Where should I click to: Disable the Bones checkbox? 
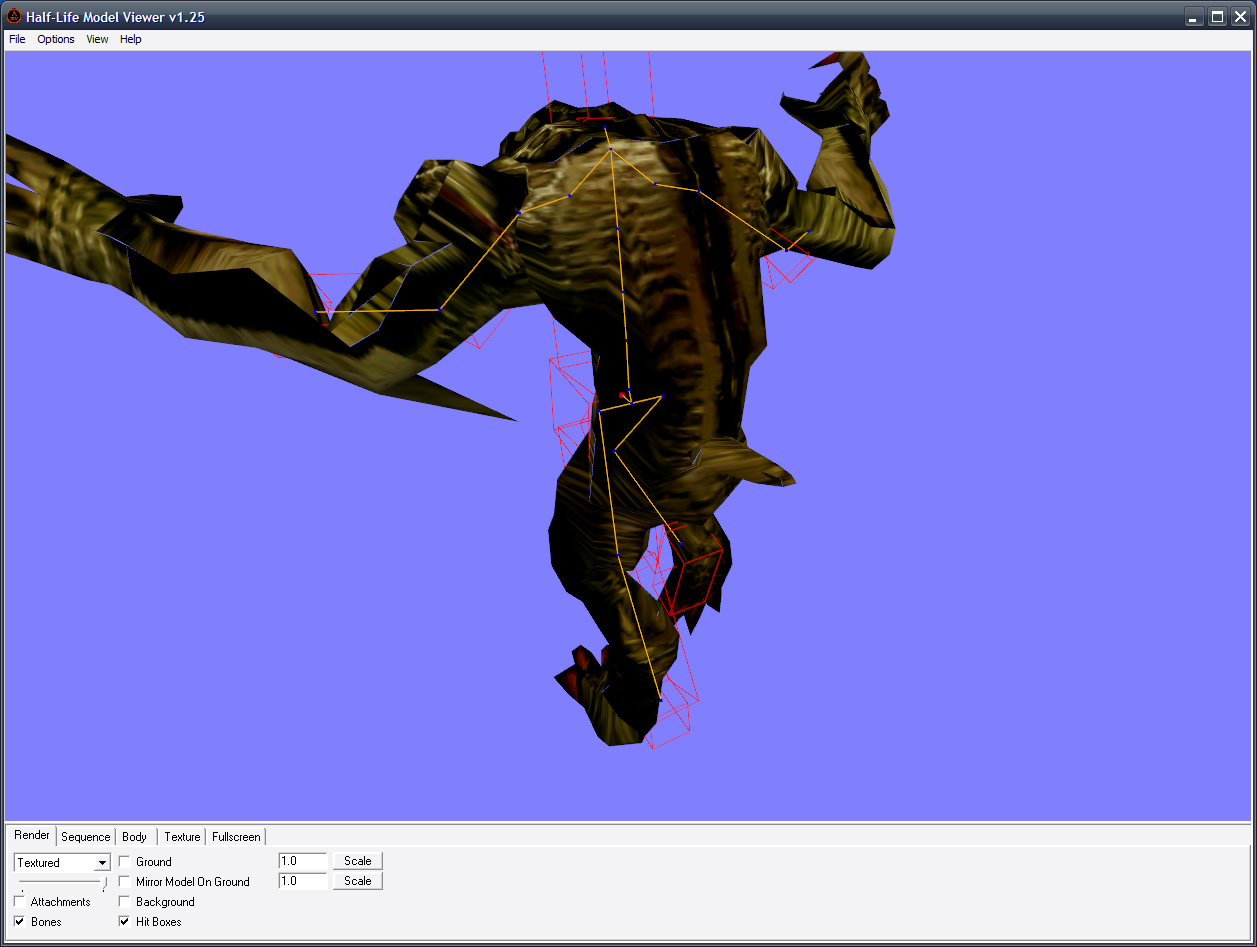click(x=20, y=921)
